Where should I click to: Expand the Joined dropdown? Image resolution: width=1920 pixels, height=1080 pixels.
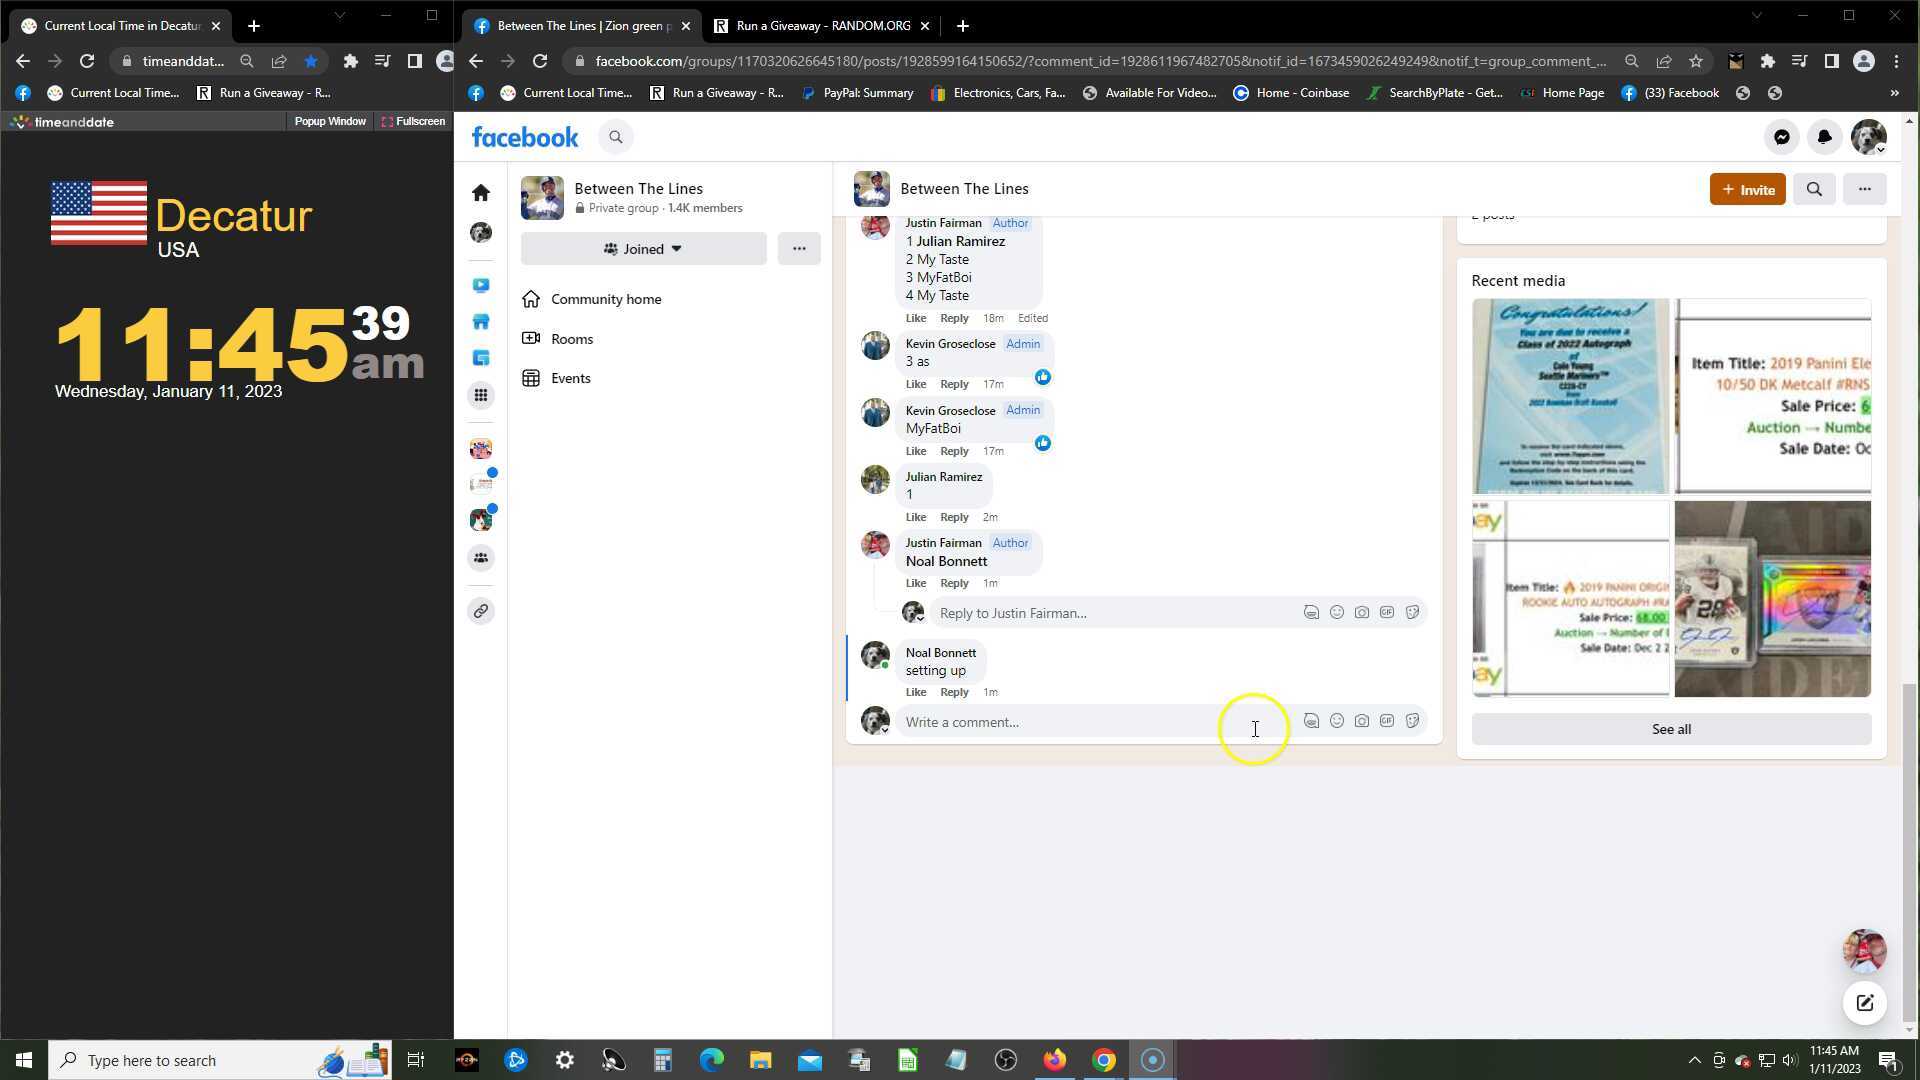(643, 249)
